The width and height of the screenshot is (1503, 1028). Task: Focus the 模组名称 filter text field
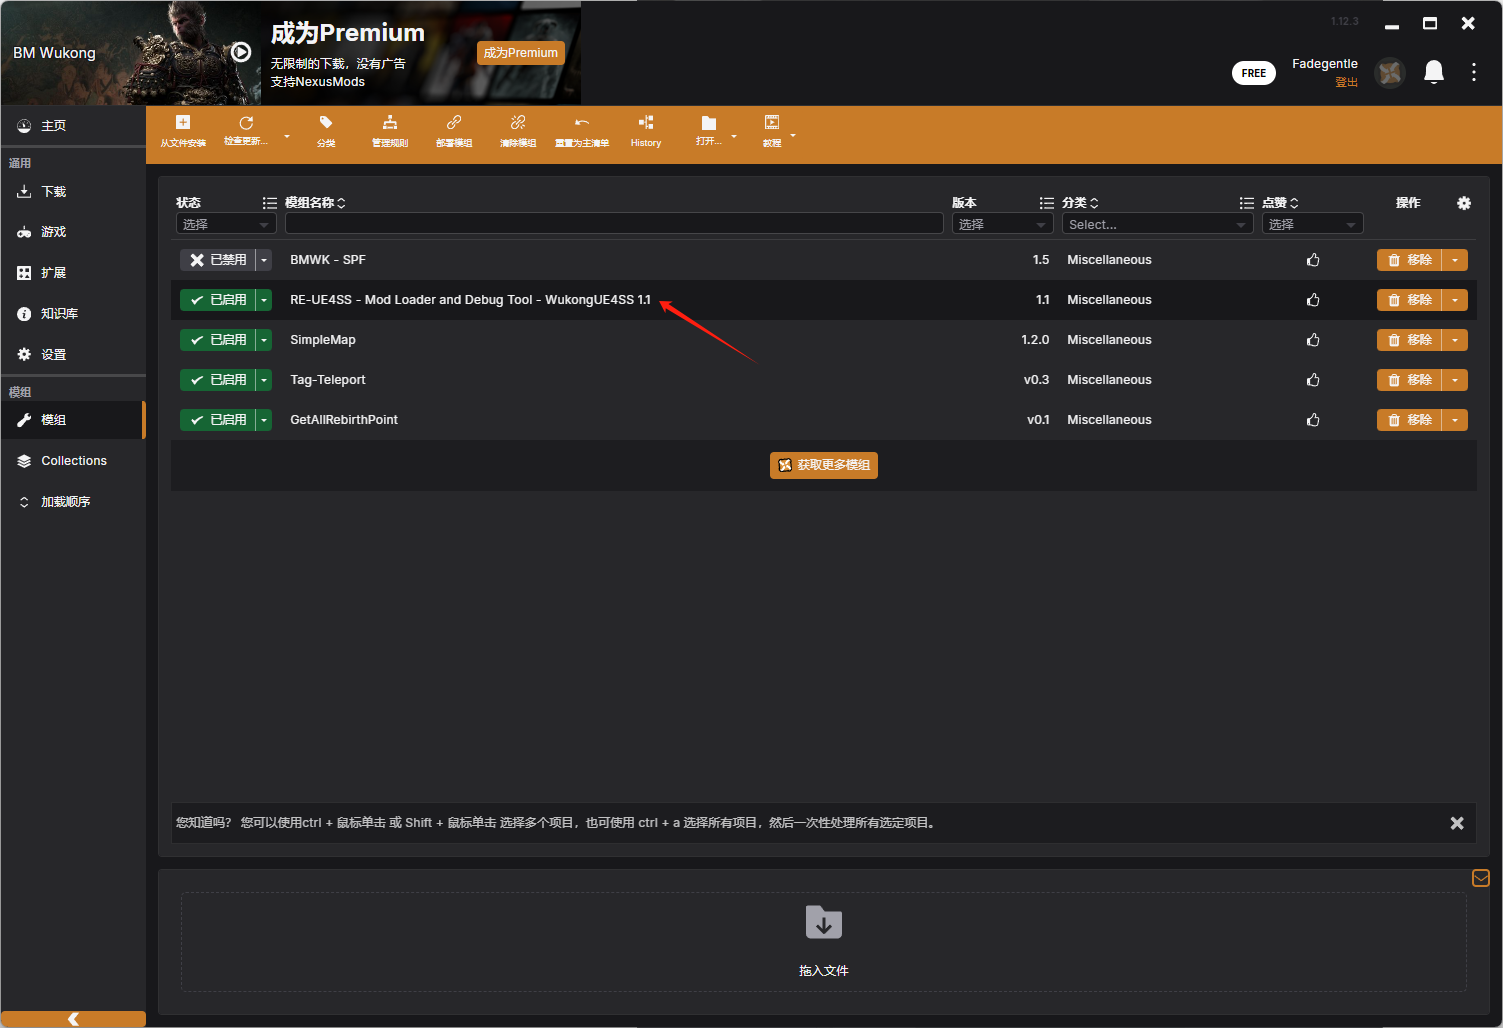[x=614, y=223]
